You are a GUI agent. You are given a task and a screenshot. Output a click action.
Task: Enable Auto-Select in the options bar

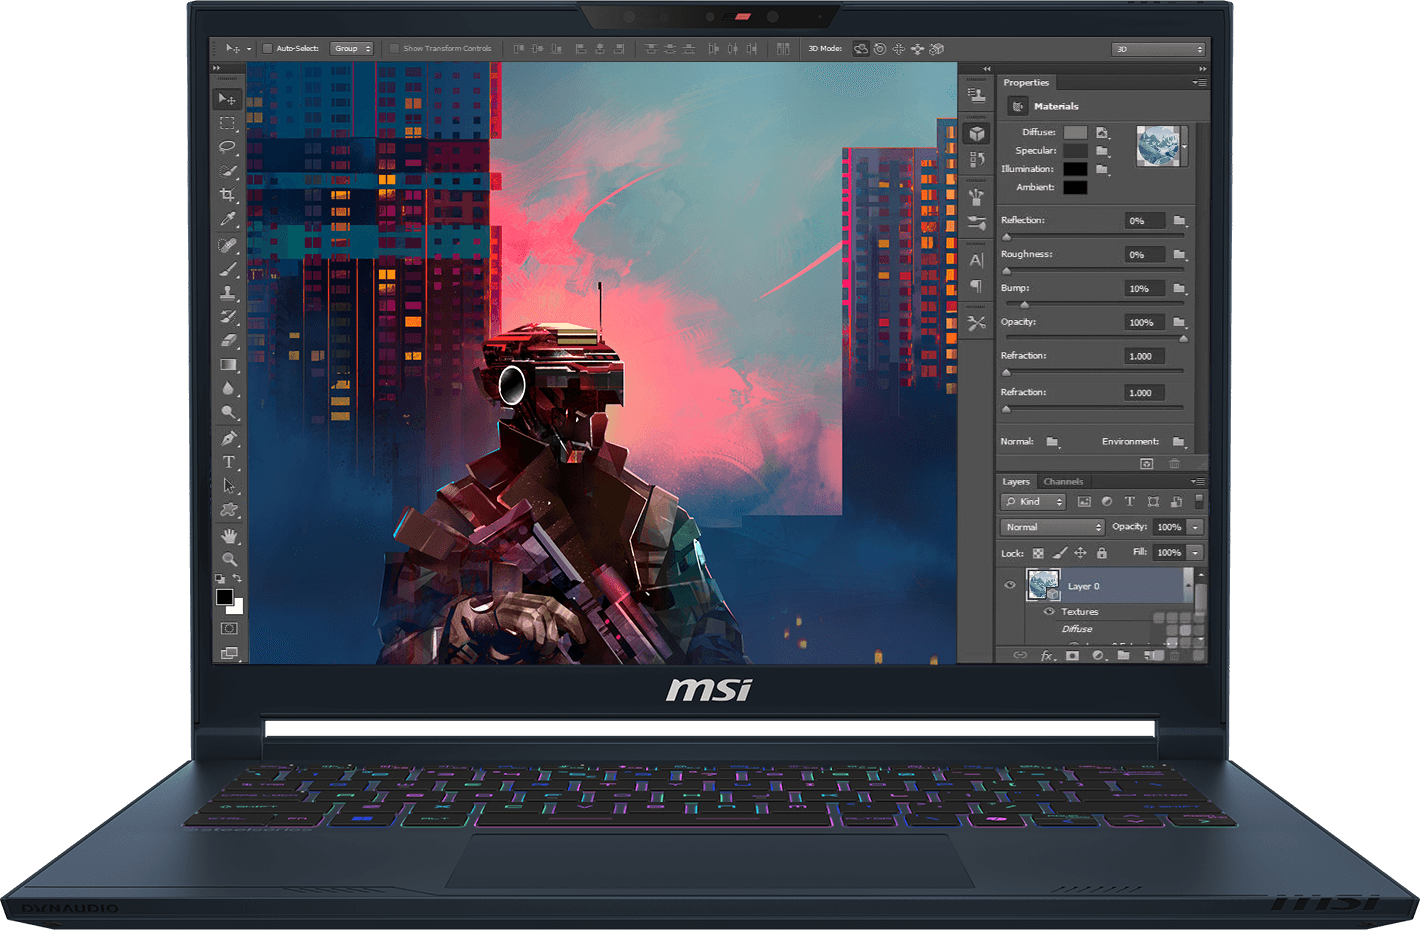point(267,48)
